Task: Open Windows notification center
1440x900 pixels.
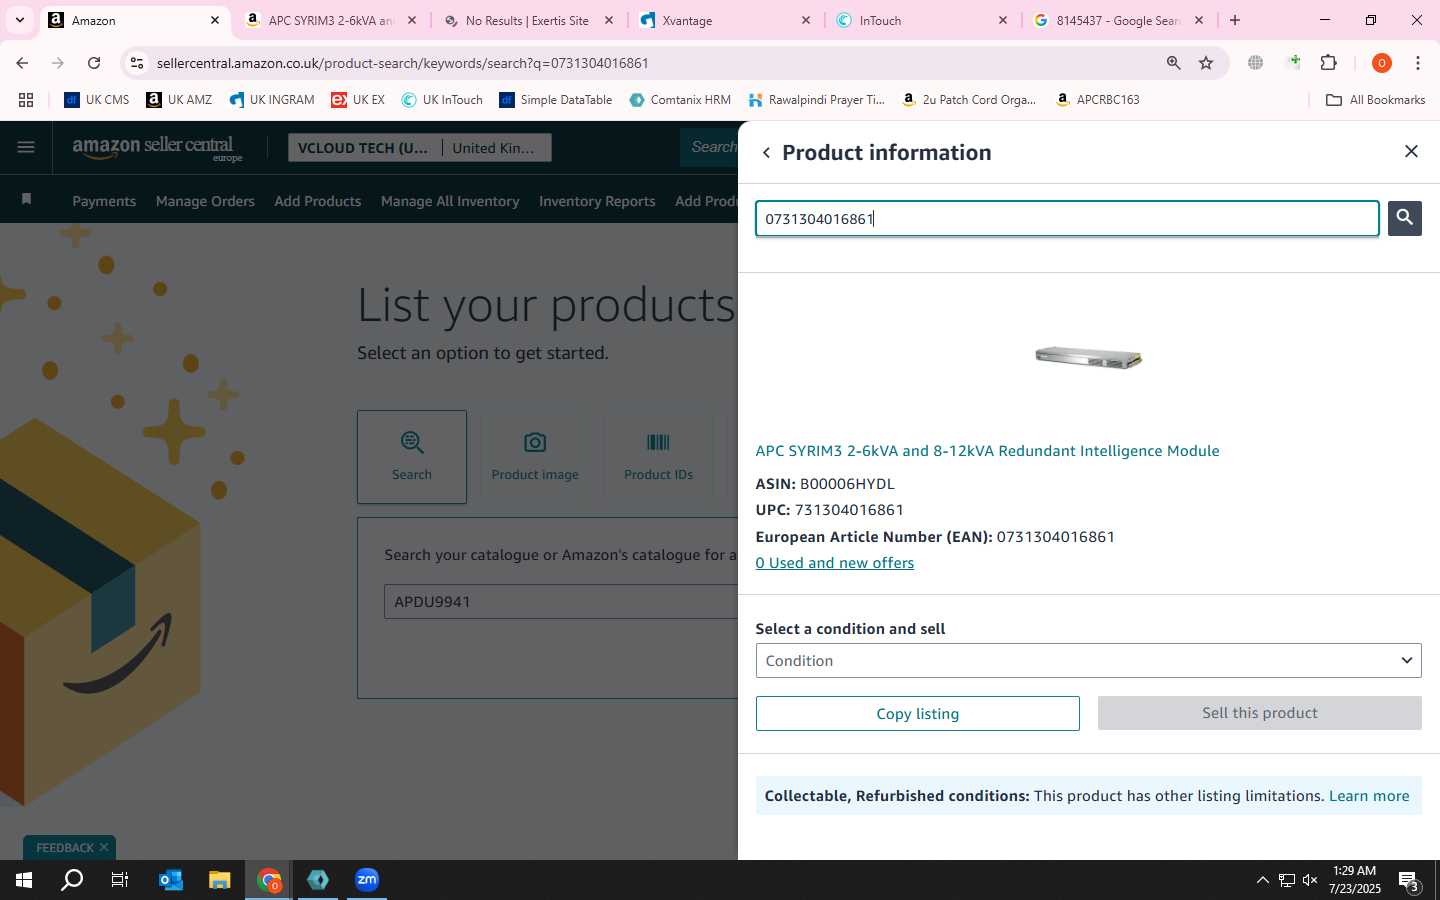Action: click(x=1409, y=881)
